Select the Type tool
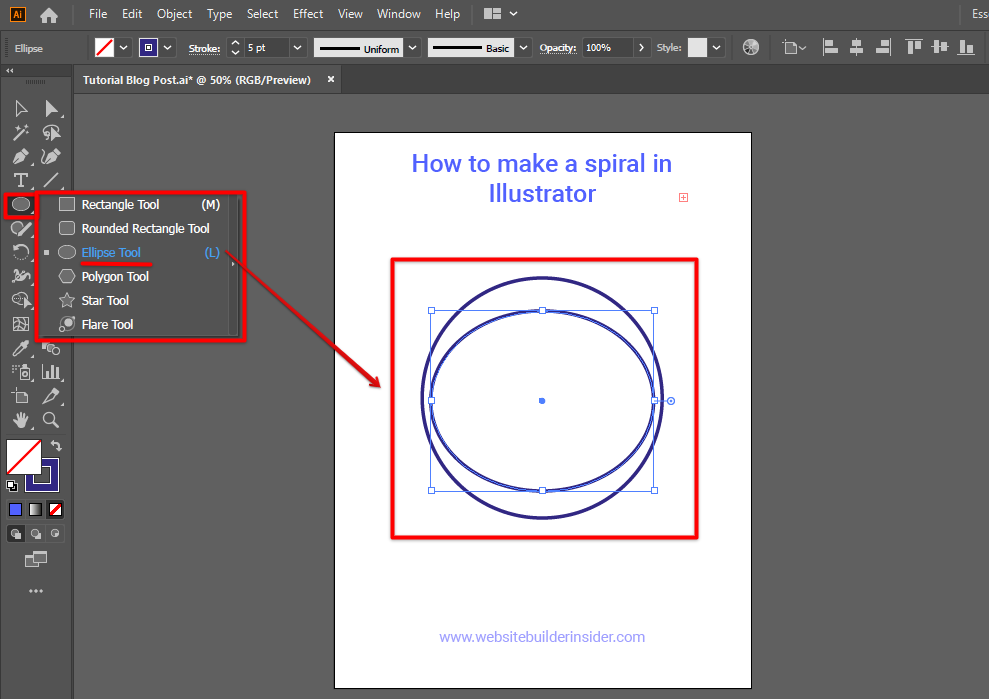 click(x=21, y=180)
